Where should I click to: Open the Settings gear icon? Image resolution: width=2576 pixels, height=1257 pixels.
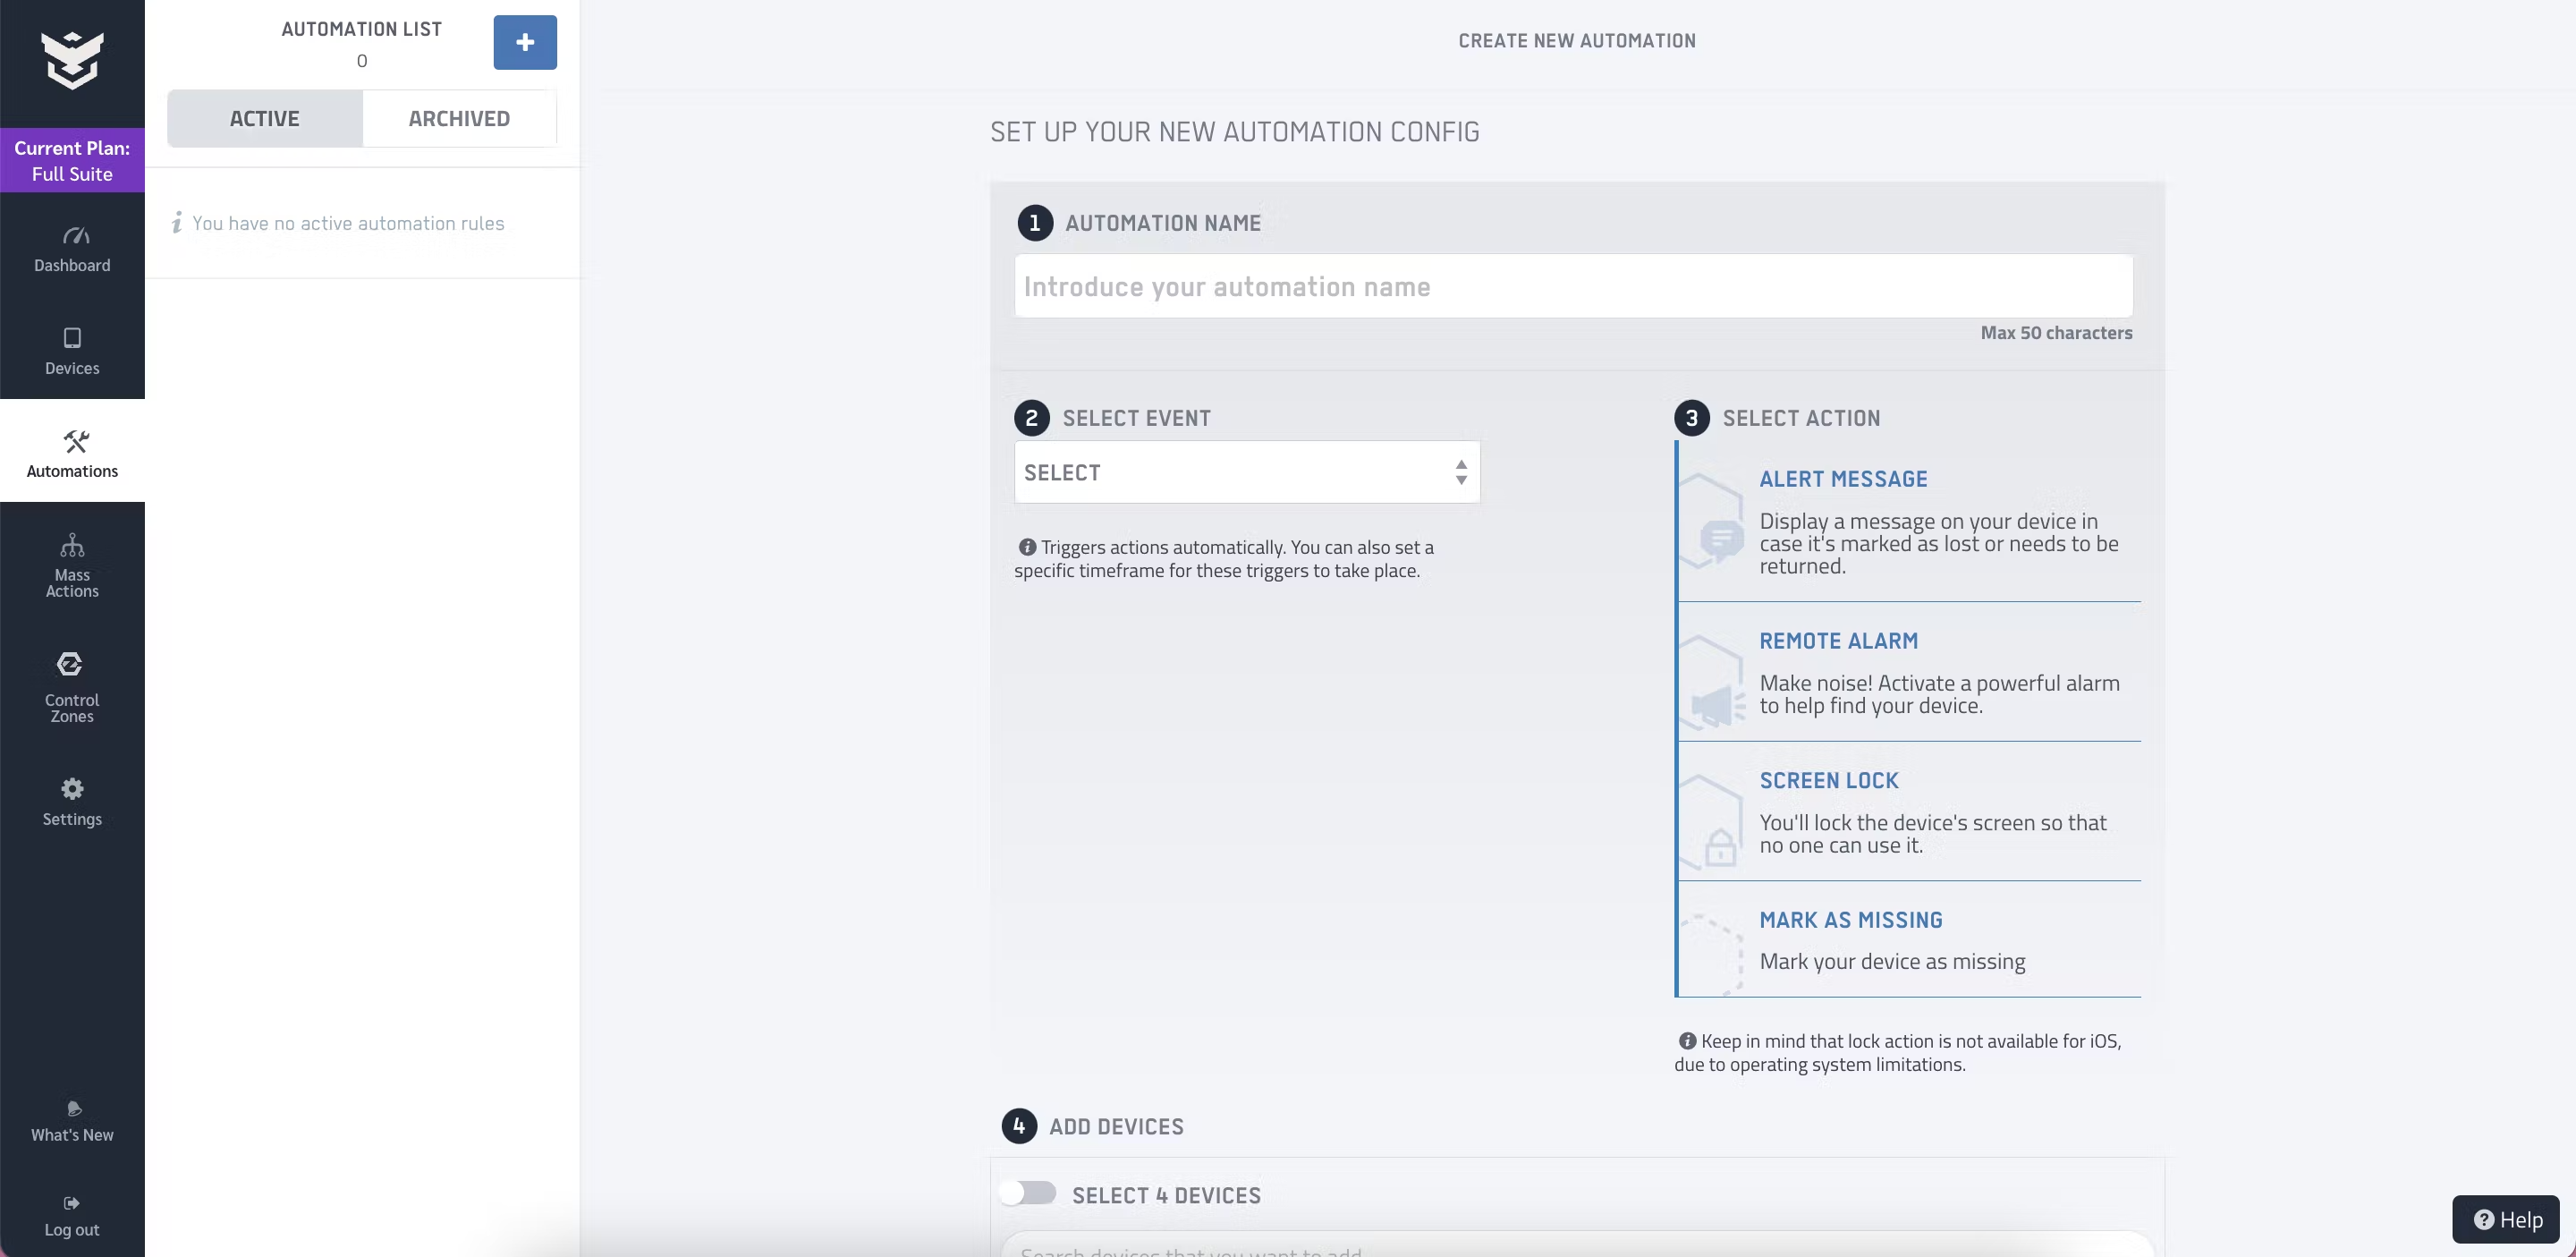point(72,789)
